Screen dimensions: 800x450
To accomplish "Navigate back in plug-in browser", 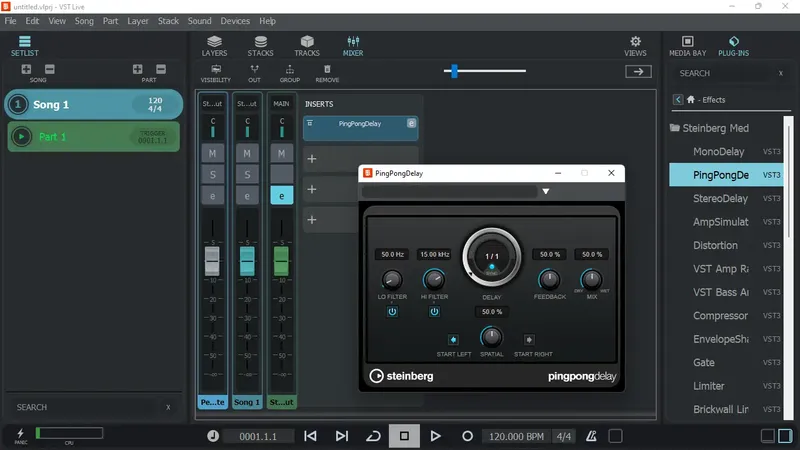I will [678, 99].
